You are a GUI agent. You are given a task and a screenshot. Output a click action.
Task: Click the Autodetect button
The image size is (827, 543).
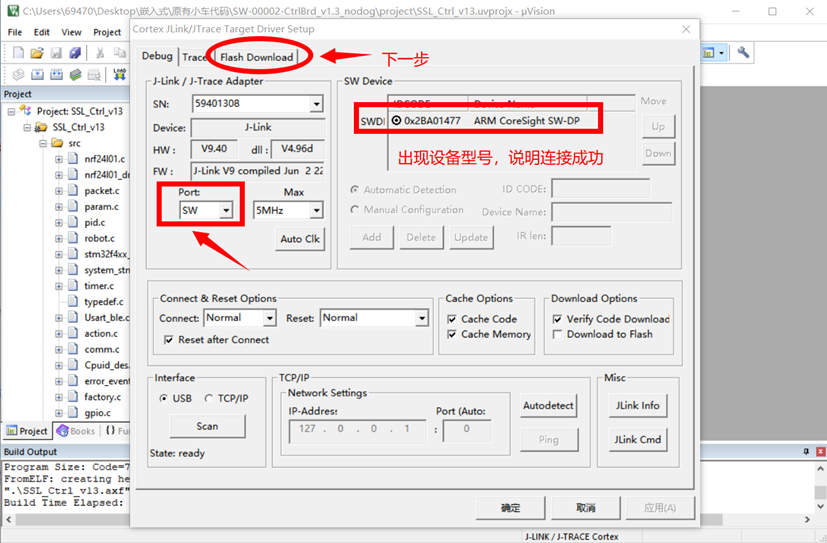[548, 405]
